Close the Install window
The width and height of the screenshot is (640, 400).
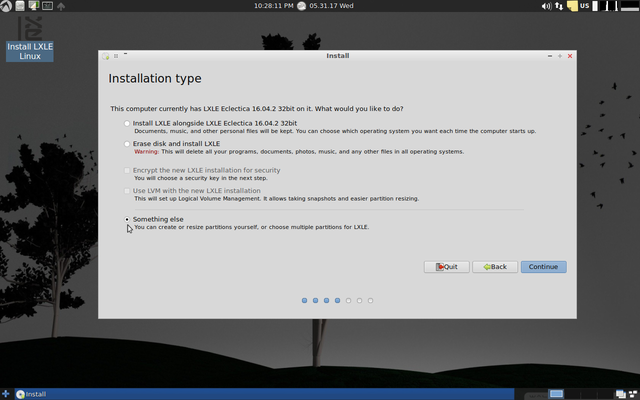pos(570,56)
